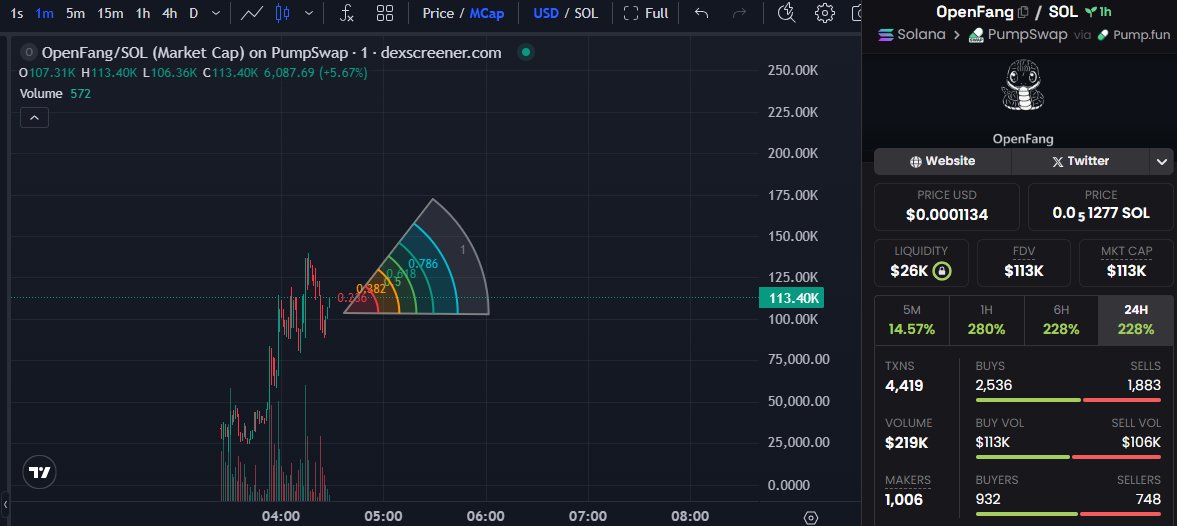Click the 04:00 time axis label
The width and height of the screenshot is (1177, 526).
(281, 516)
